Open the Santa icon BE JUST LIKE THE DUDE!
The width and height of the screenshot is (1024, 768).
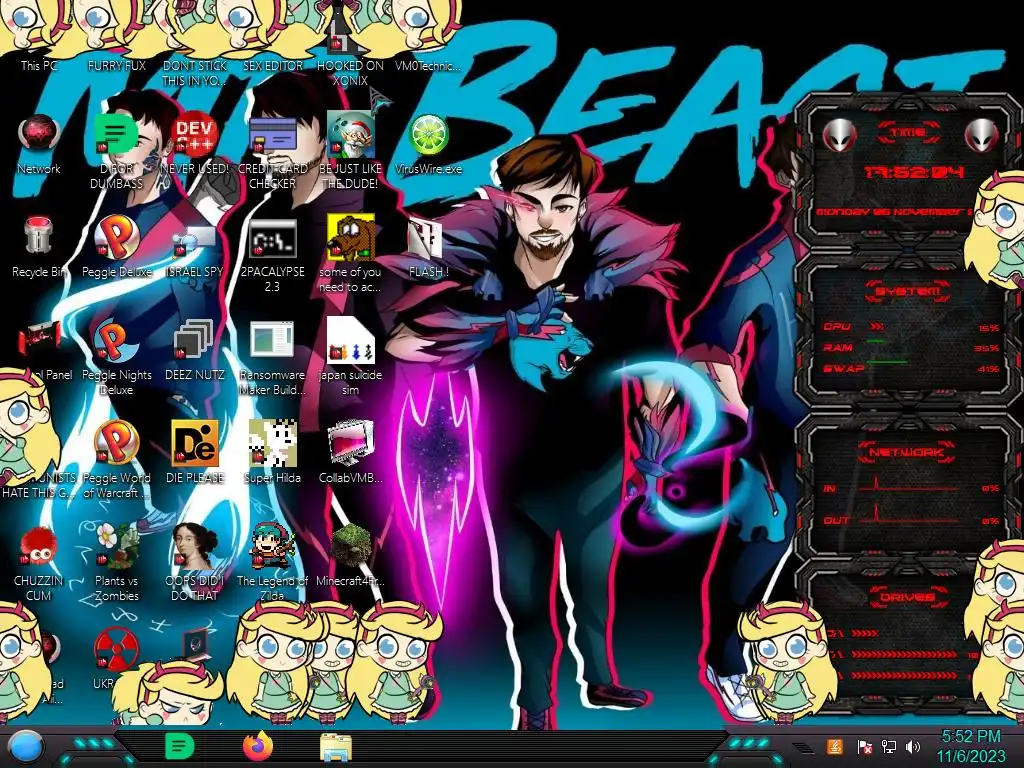(x=350, y=135)
